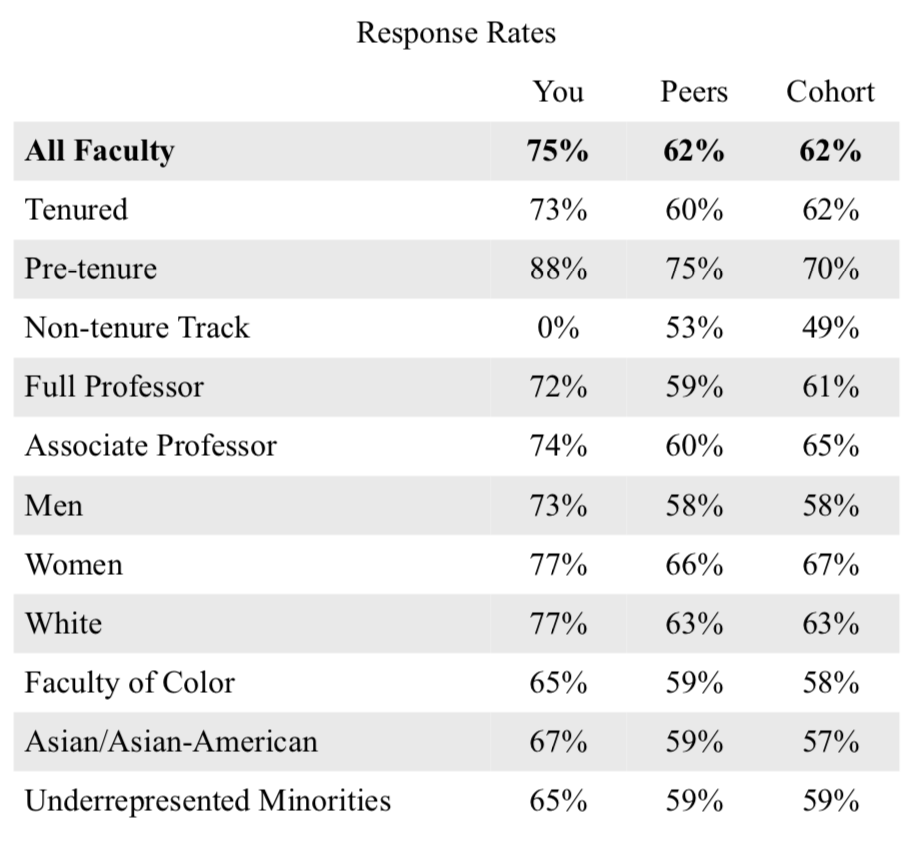The height and width of the screenshot is (842, 914).
Task: Select the All Faculty row label
Action: click(100, 151)
